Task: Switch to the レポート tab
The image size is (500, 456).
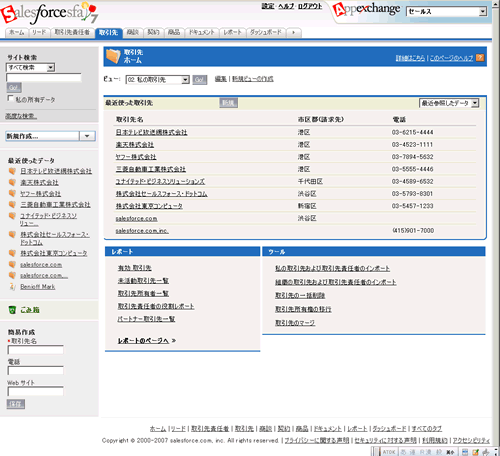Action: [232, 32]
